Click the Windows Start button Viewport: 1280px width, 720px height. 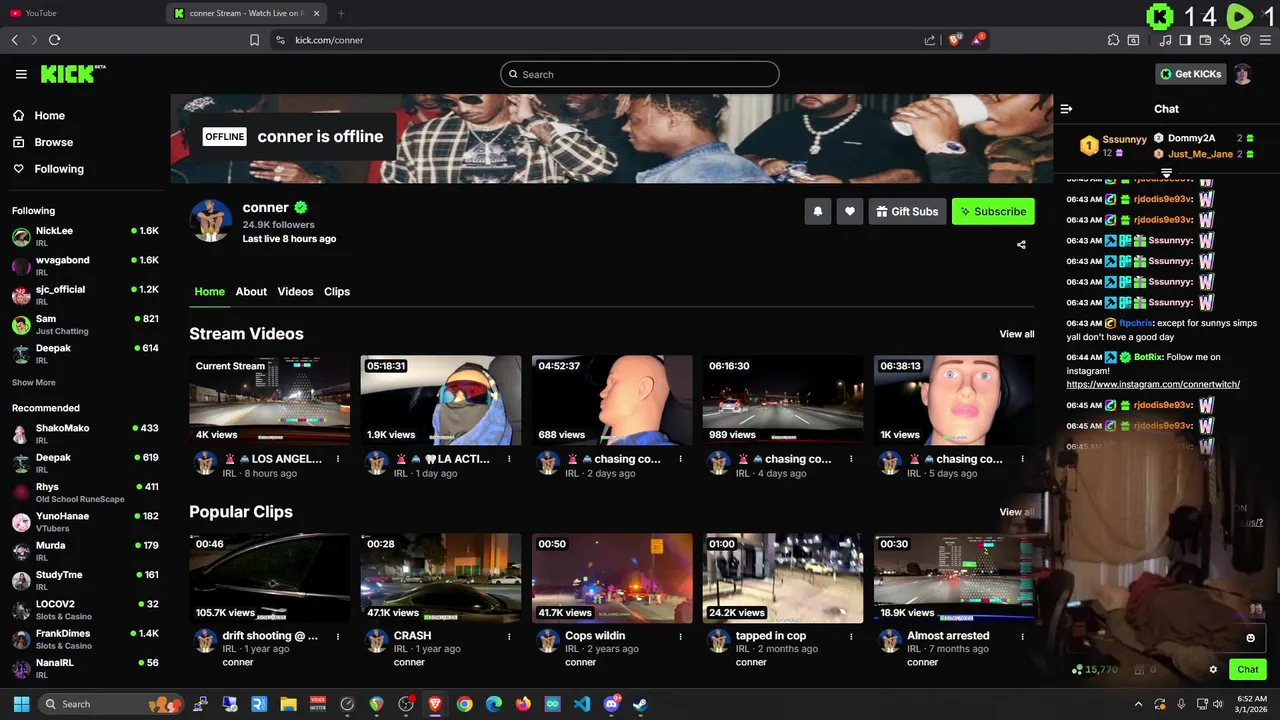[x=21, y=704]
